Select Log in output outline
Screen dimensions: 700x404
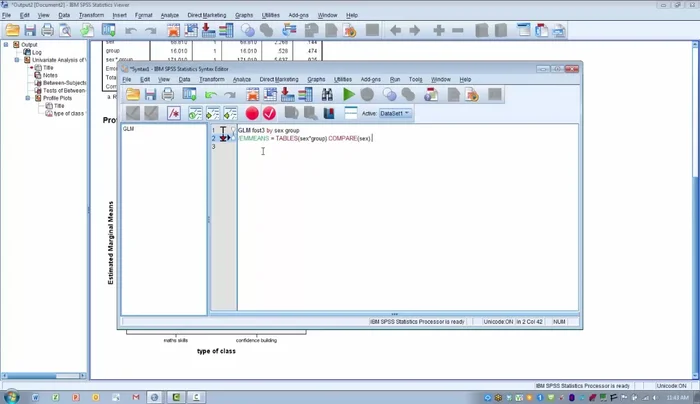click(37, 52)
